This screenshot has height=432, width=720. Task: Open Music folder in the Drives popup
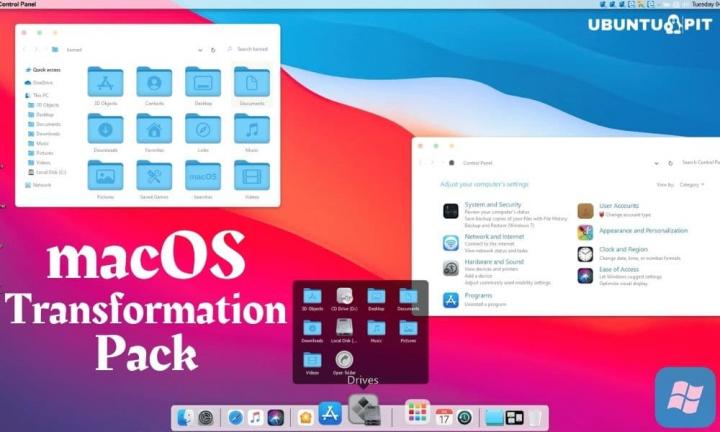[376, 331]
